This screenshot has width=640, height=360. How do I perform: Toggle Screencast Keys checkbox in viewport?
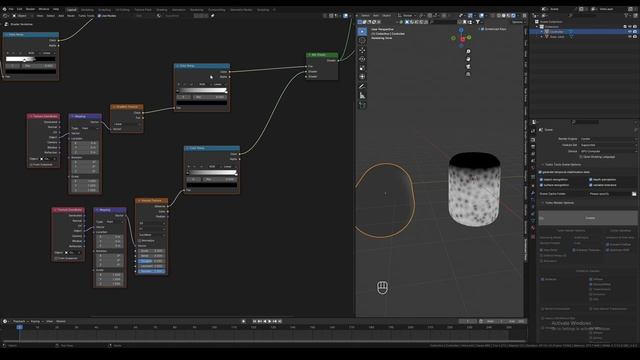[x=482, y=29]
